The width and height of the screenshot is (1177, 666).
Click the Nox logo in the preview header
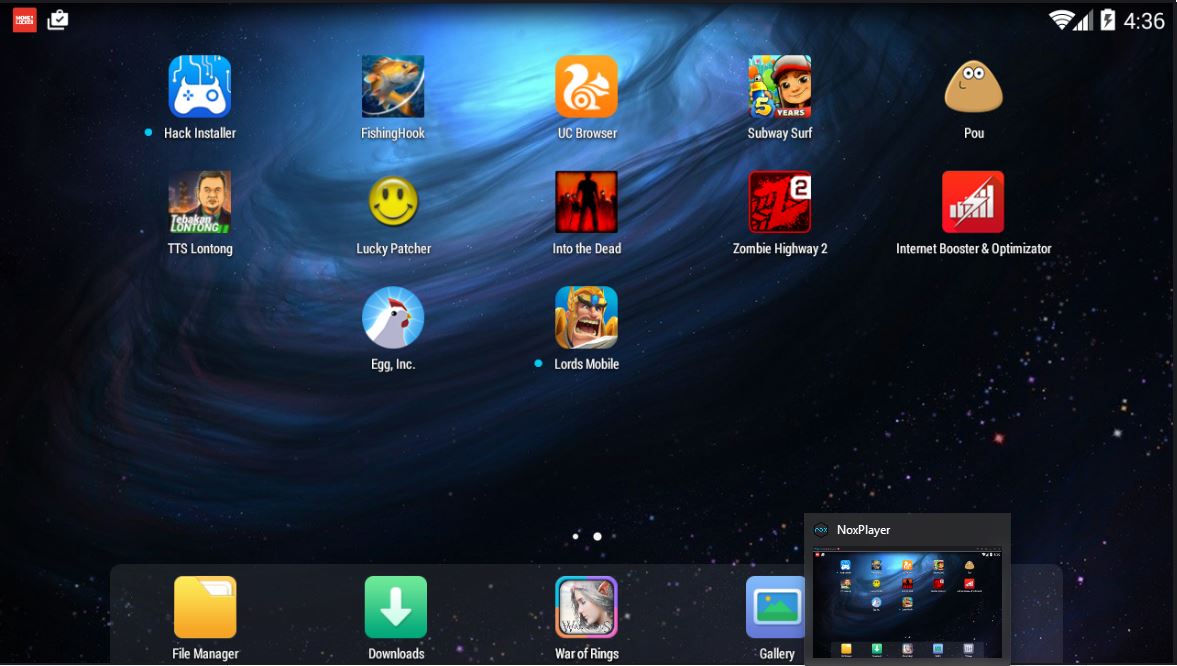pyautogui.click(x=821, y=529)
